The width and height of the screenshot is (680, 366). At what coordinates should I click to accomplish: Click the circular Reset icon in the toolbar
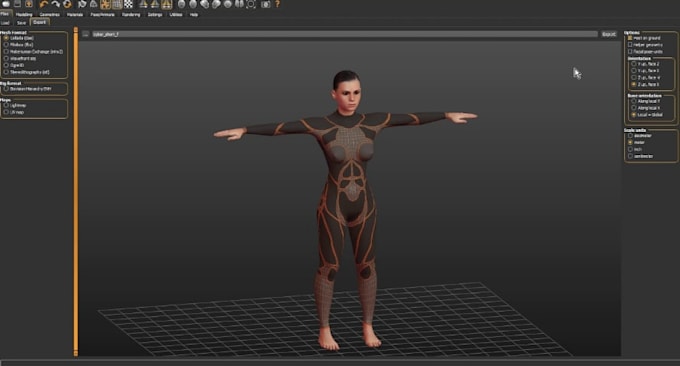(x=67, y=4)
